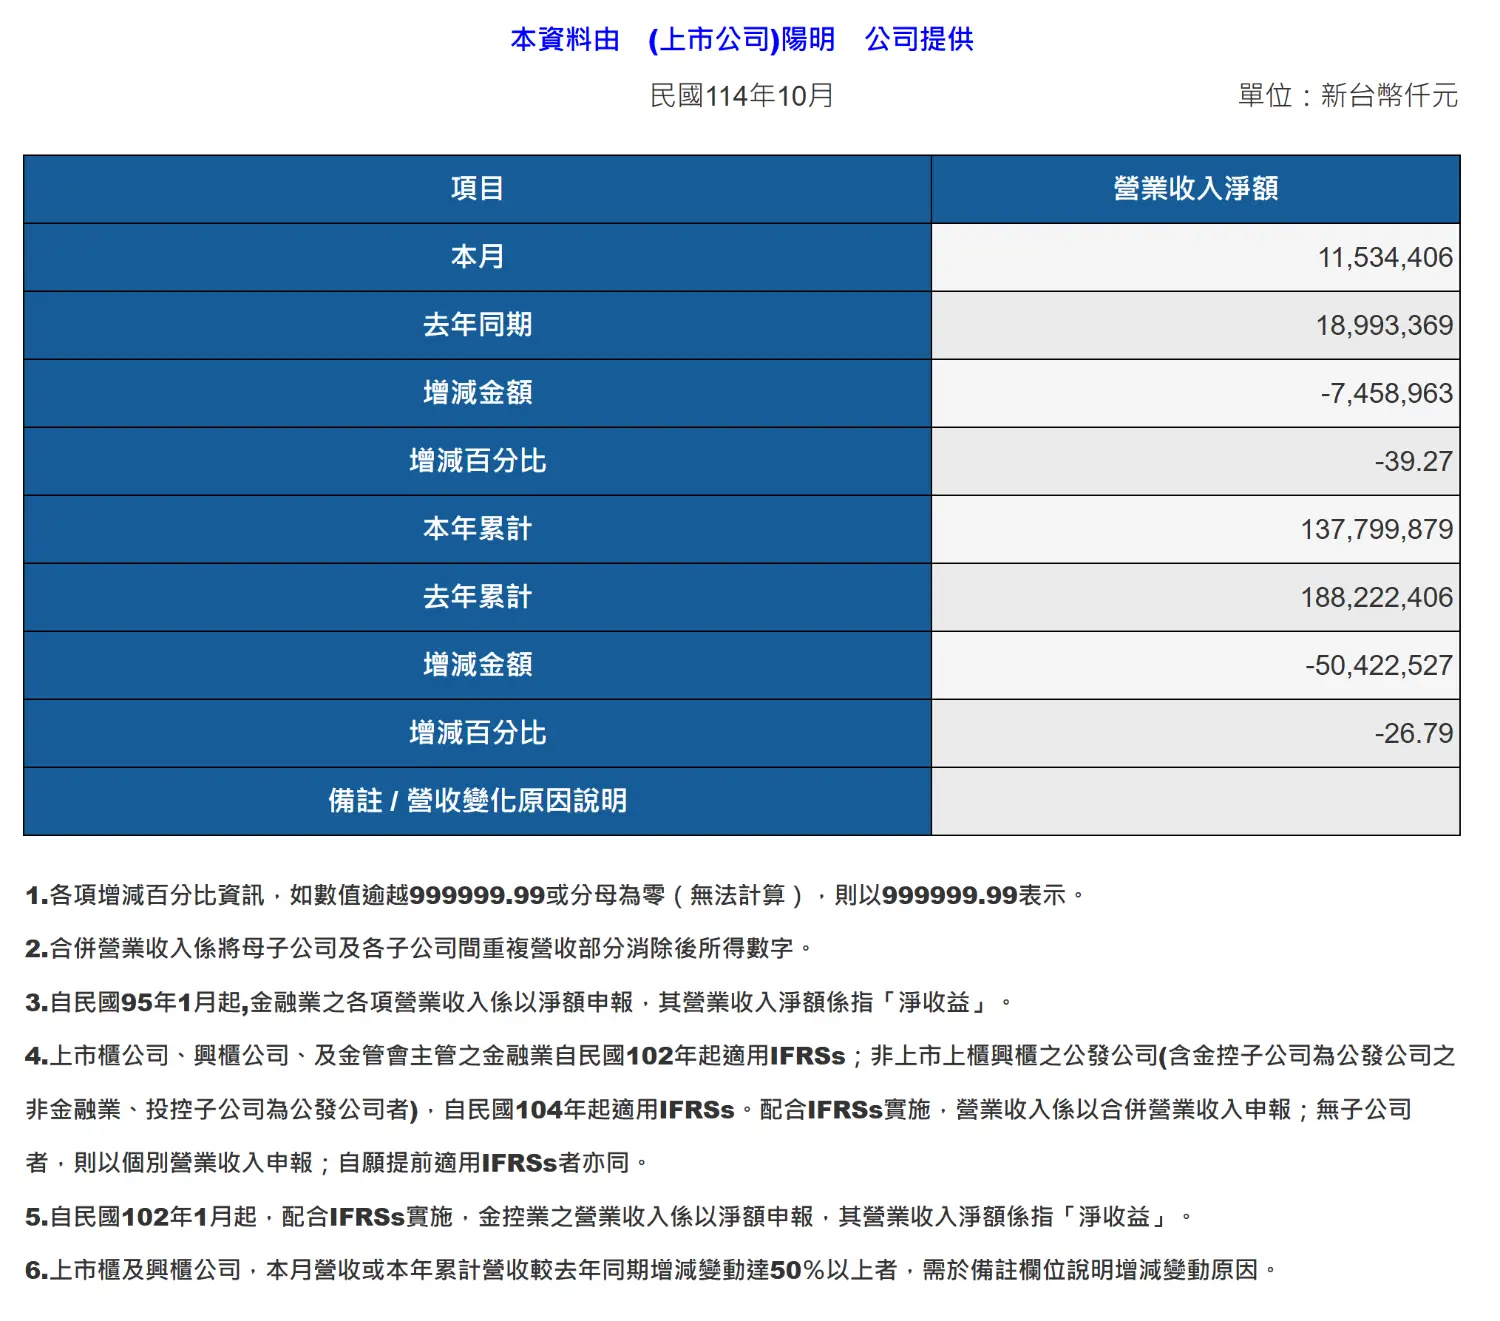Click the 民國114年10月 date text
1500x1321 pixels.
741,96
